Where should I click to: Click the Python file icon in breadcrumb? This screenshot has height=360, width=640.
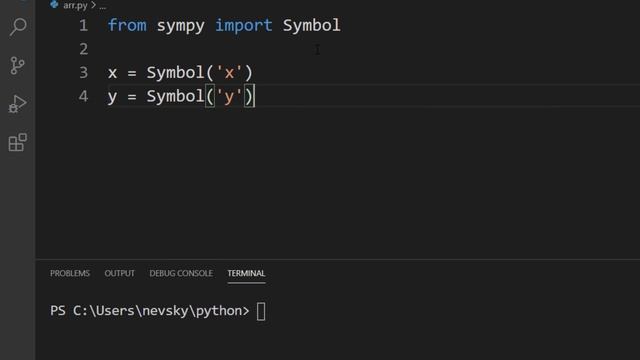pyautogui.click(x=54, y=4)
